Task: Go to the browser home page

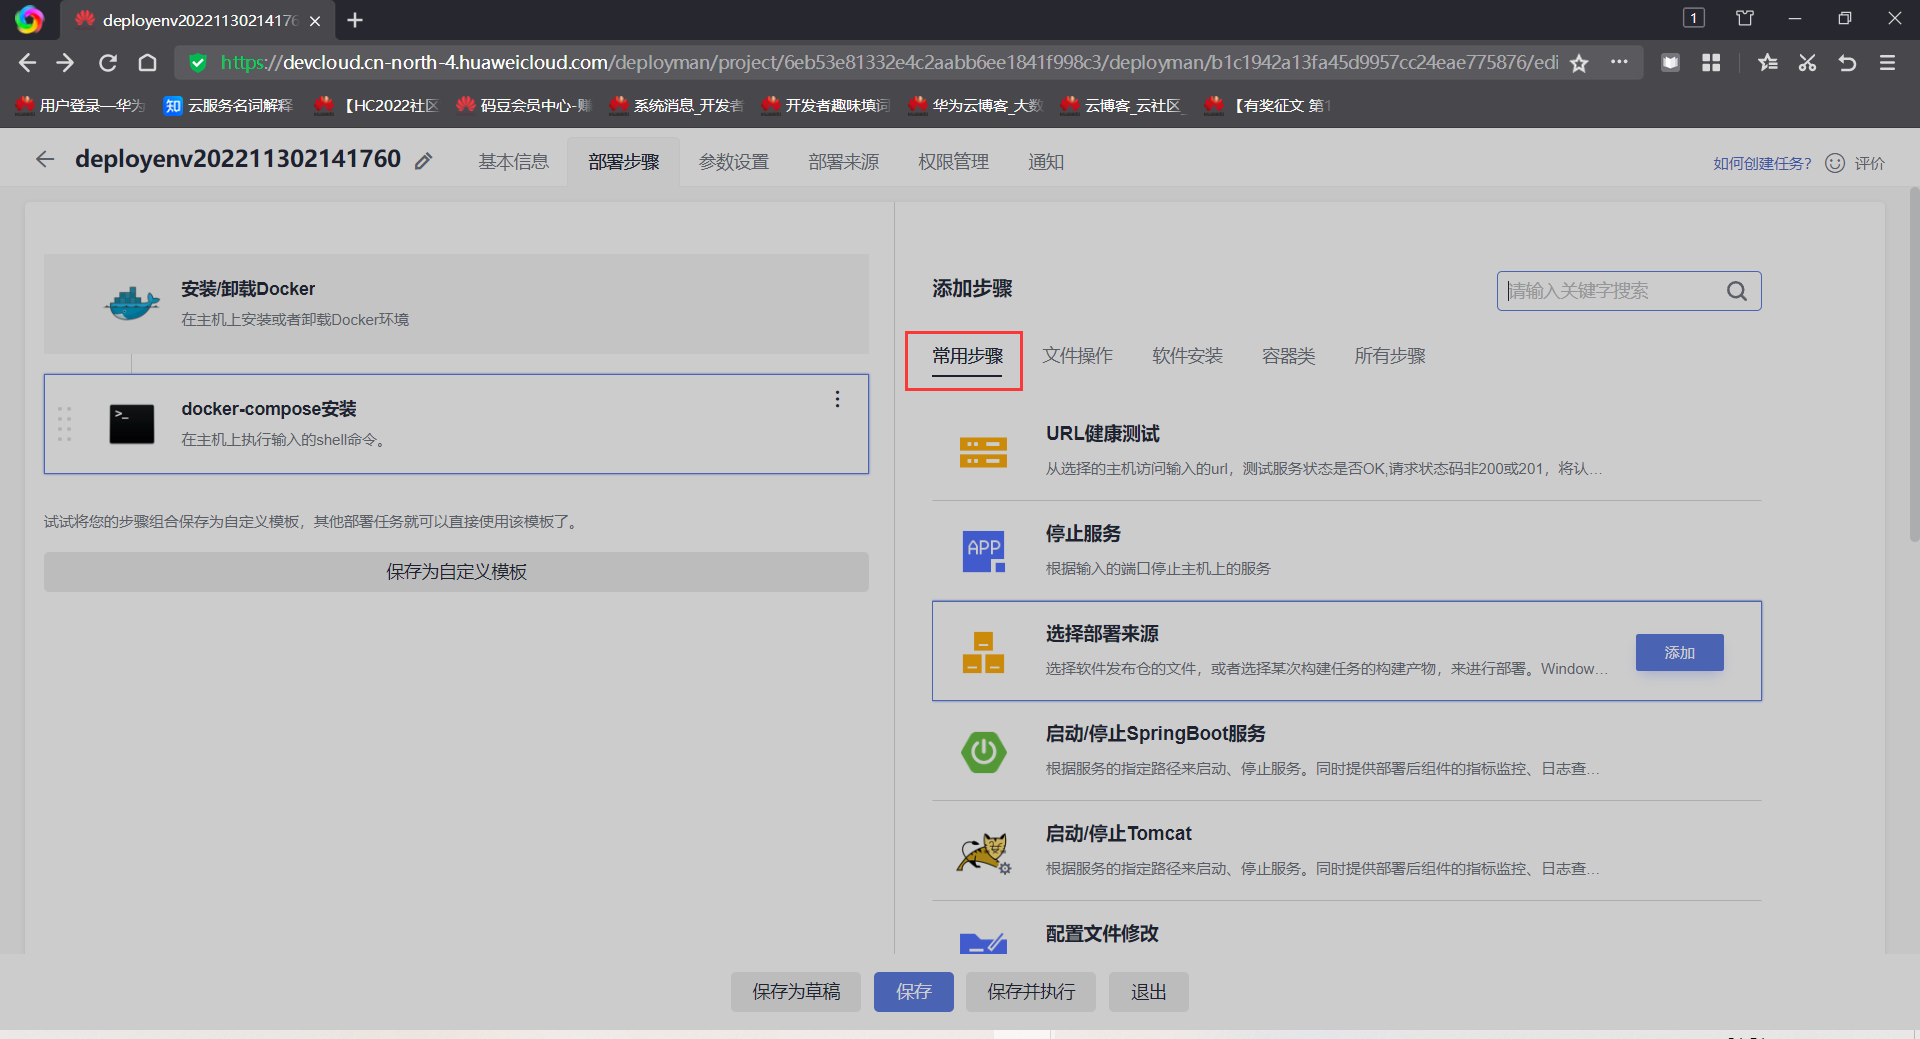Action: 148,63
